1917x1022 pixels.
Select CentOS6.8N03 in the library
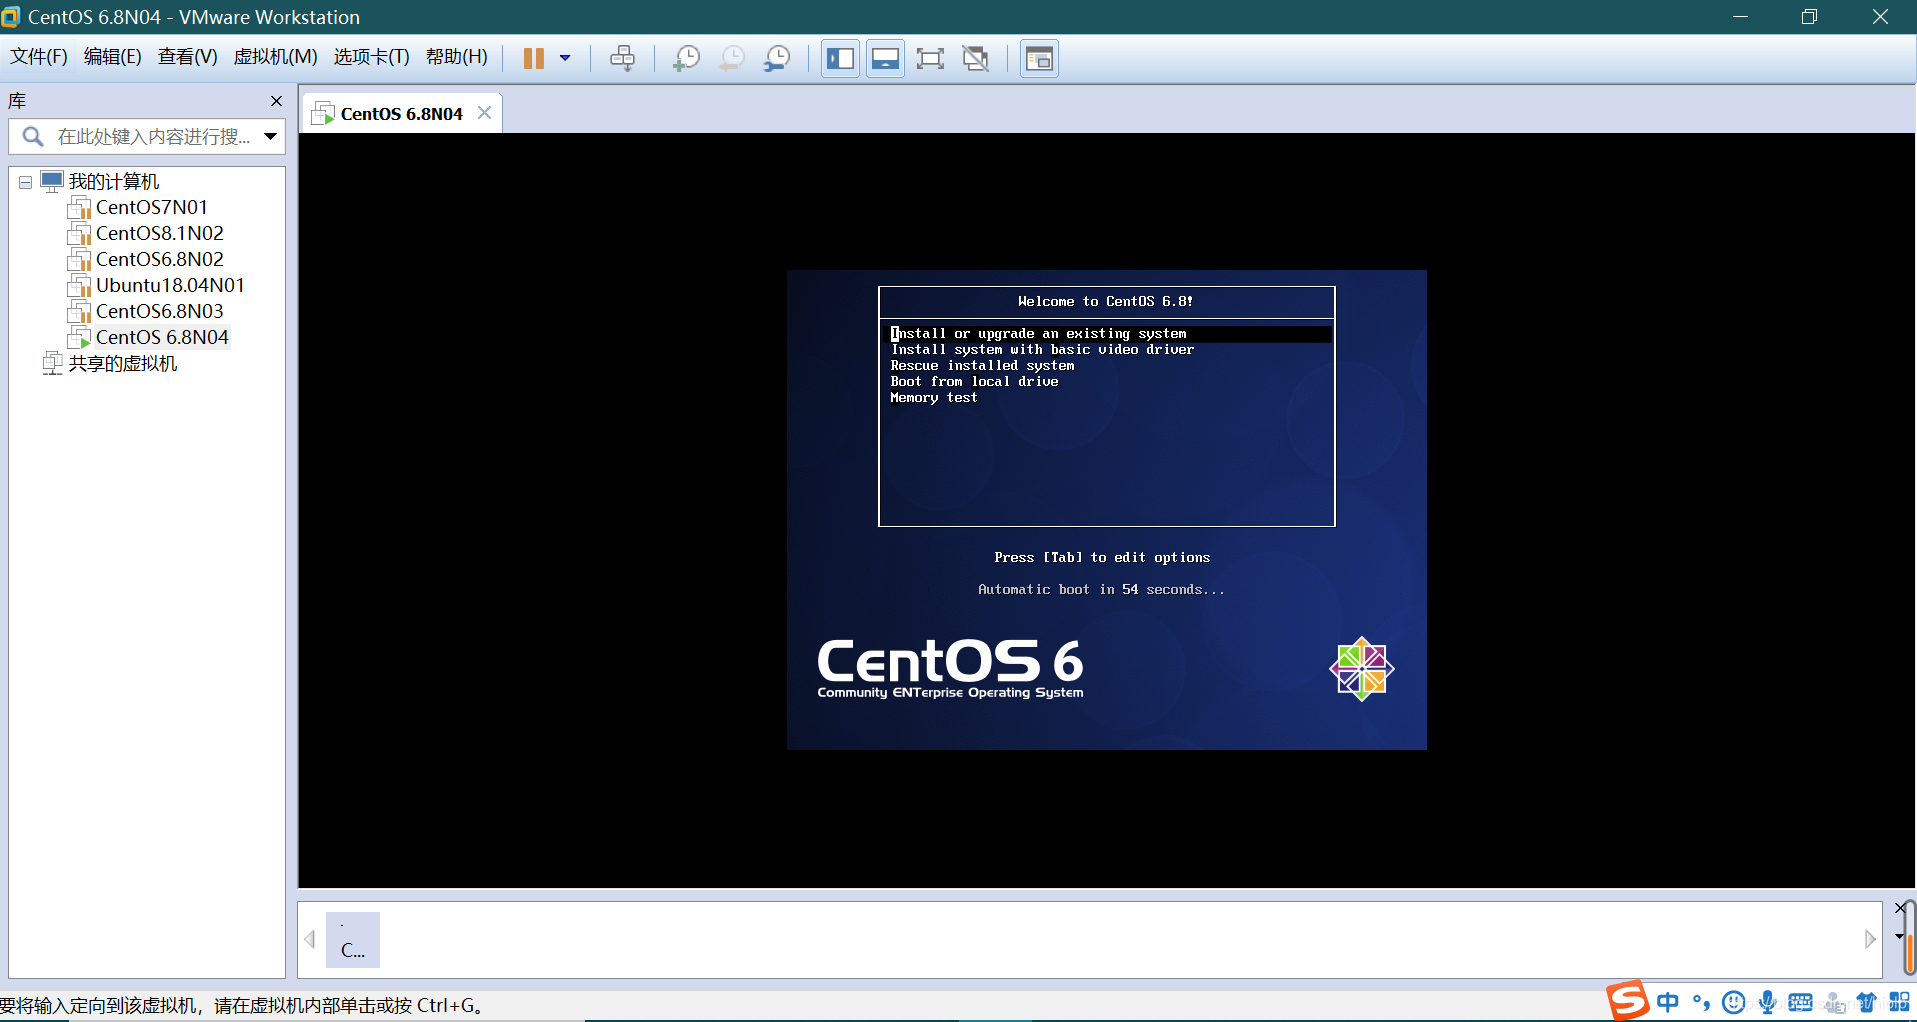(160, 312)
